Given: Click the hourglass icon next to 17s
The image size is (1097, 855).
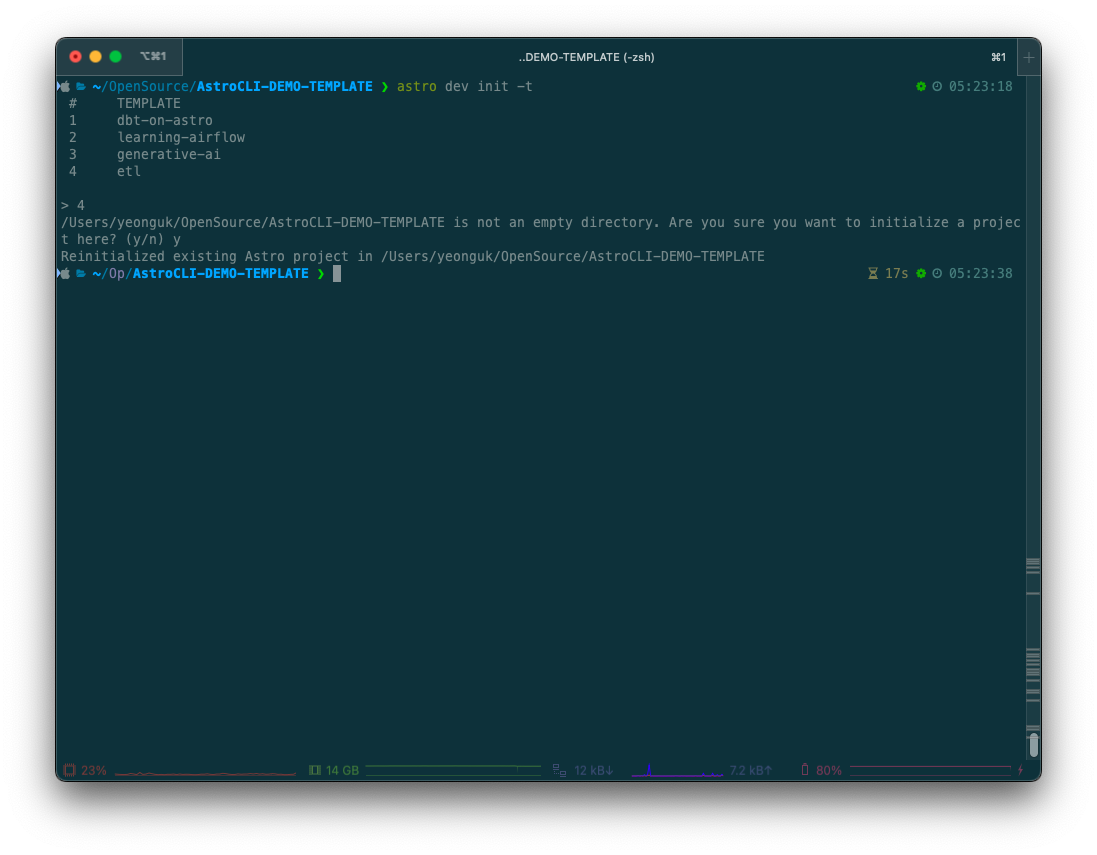Looking at the screenshot, I should [873, 274].
